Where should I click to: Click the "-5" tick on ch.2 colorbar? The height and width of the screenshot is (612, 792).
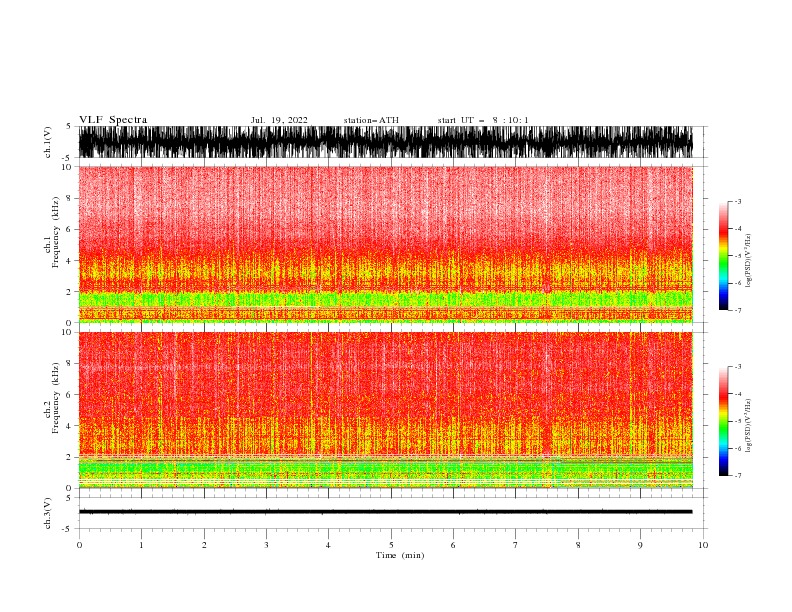tap(737, 421)
